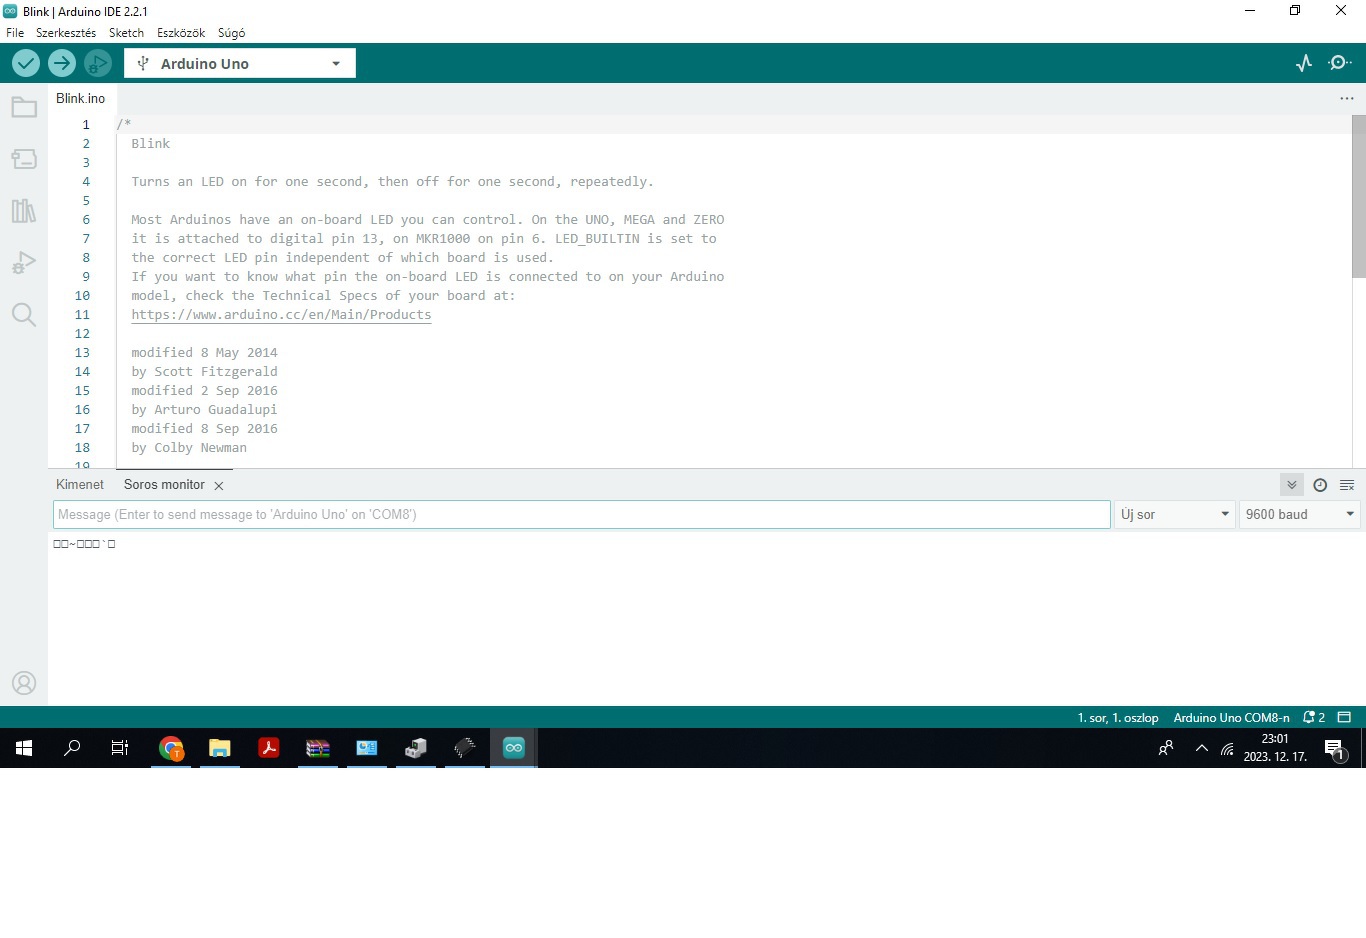Image resolution: width=1366 pixels, height=938 pixels.
Task: Click the 'by Scott Fitzgerald' comment line
Action: 204,371
